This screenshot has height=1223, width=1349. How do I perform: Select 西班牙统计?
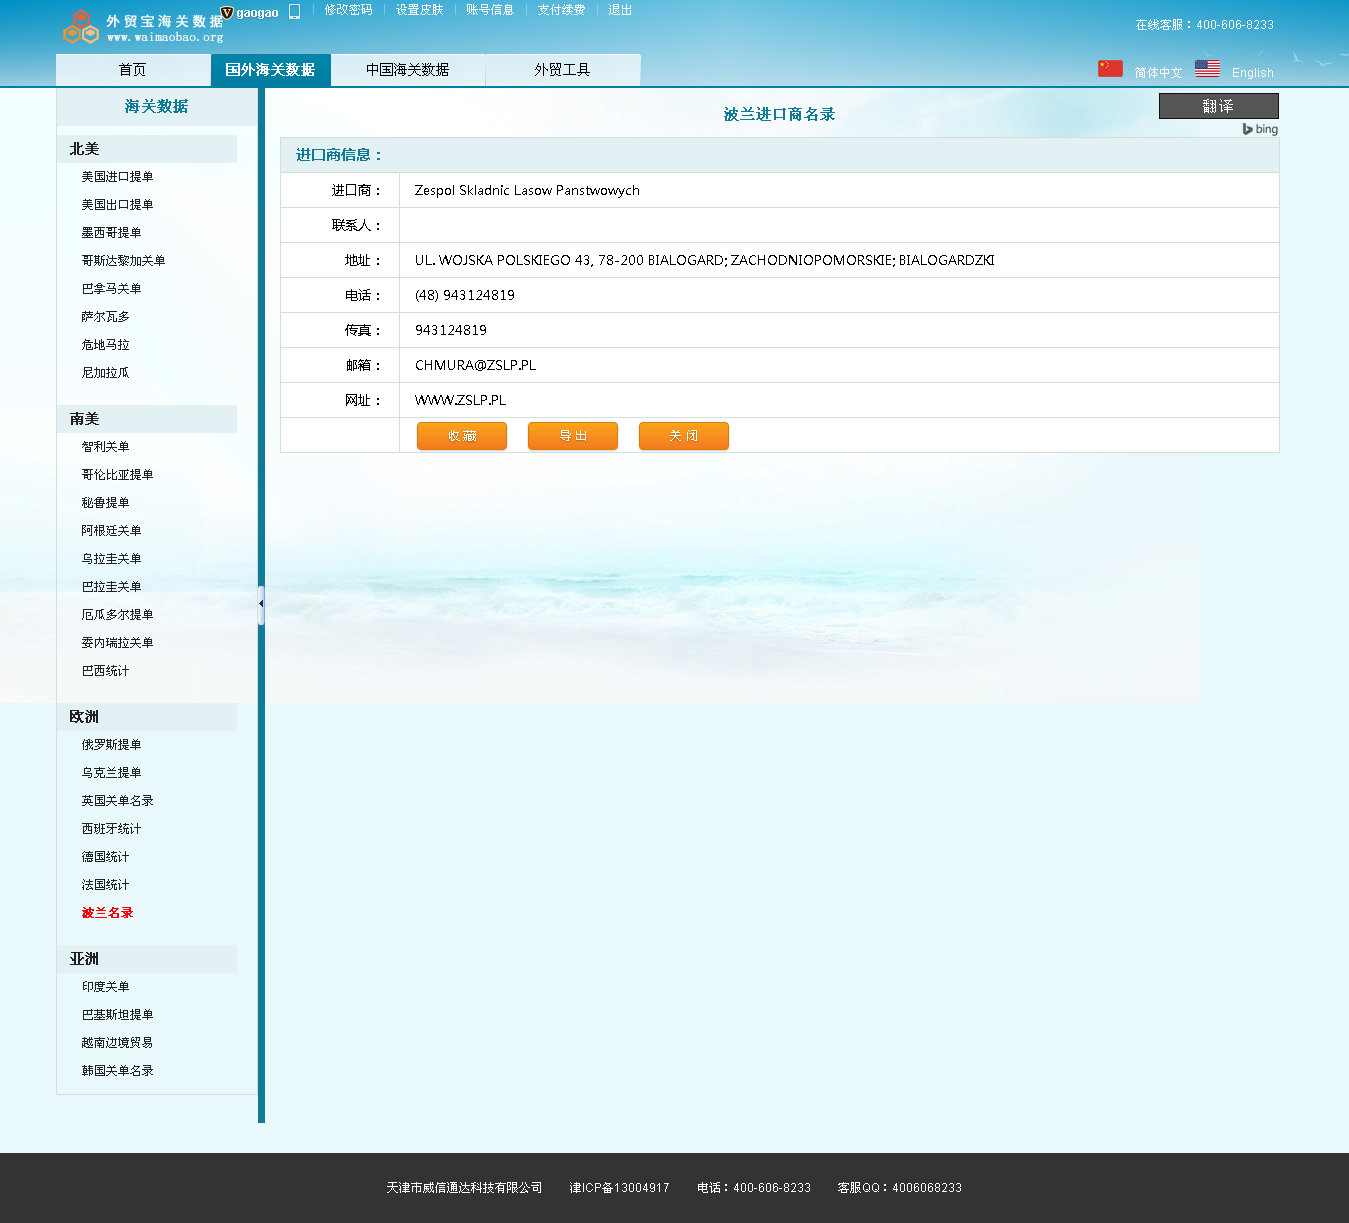point(111,829)
